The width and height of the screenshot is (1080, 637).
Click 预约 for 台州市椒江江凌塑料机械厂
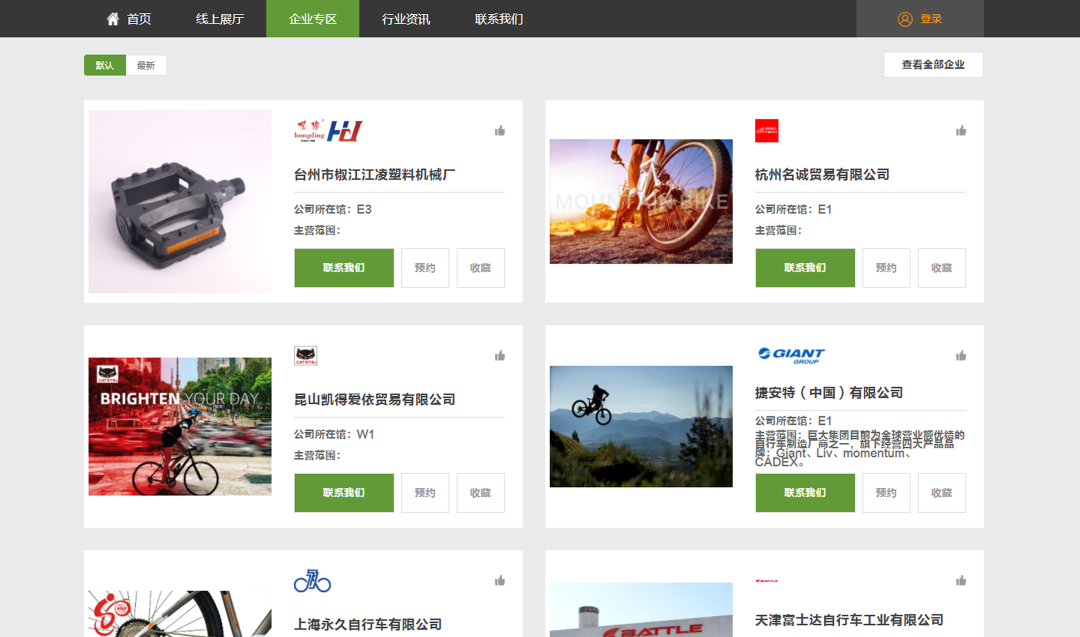tap(425, 268)
